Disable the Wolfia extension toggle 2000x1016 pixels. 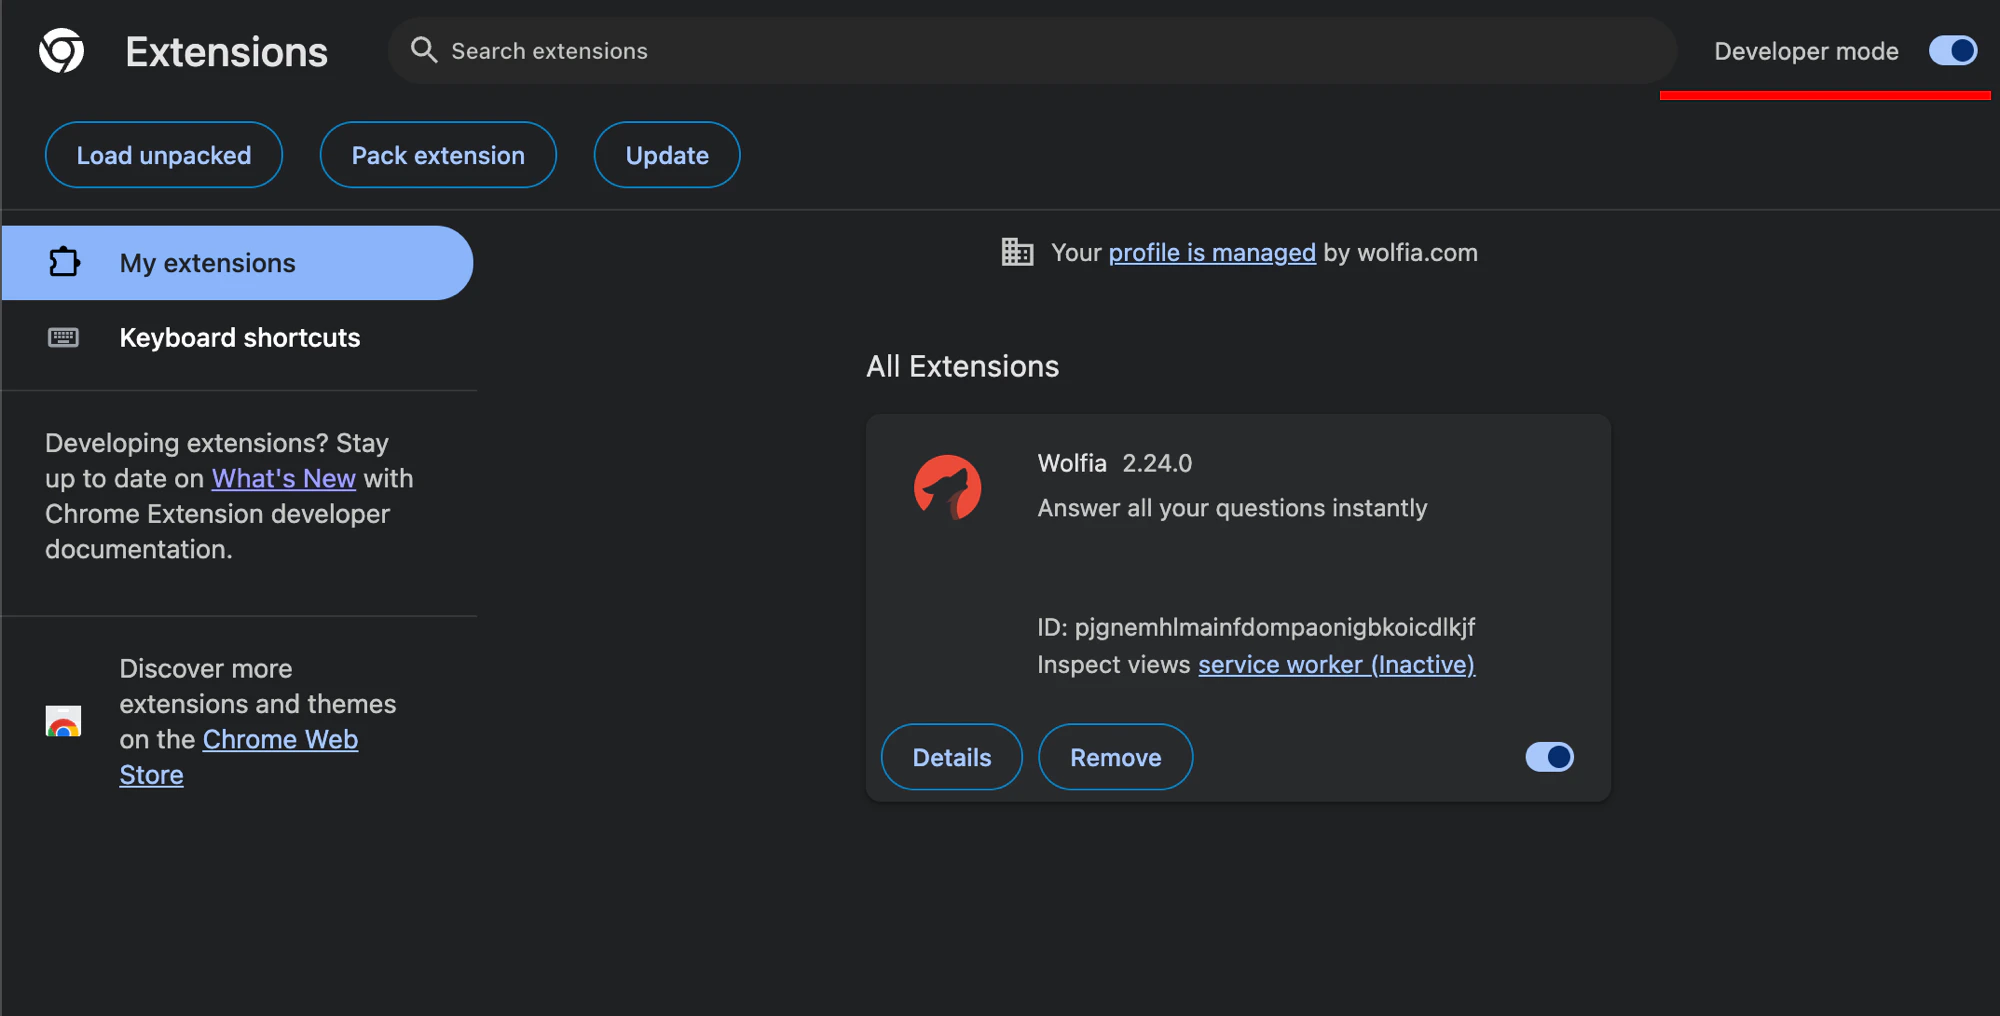click(1549, 757)
